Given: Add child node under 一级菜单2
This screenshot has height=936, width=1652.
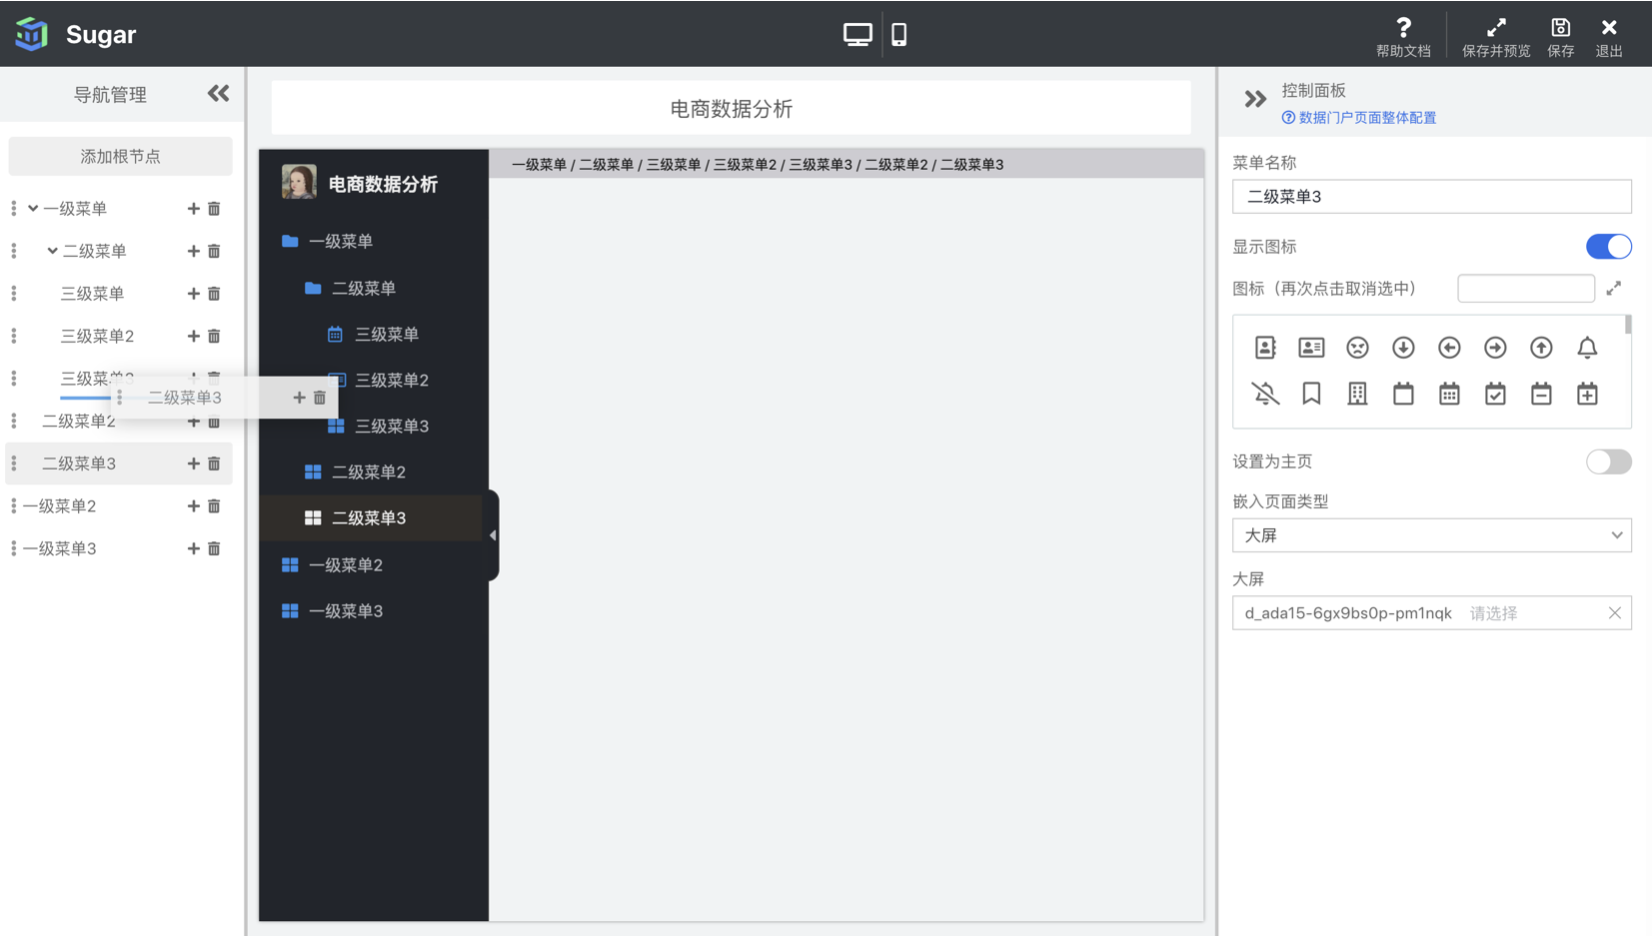Looking at the screenshot, I should (193, 506).
